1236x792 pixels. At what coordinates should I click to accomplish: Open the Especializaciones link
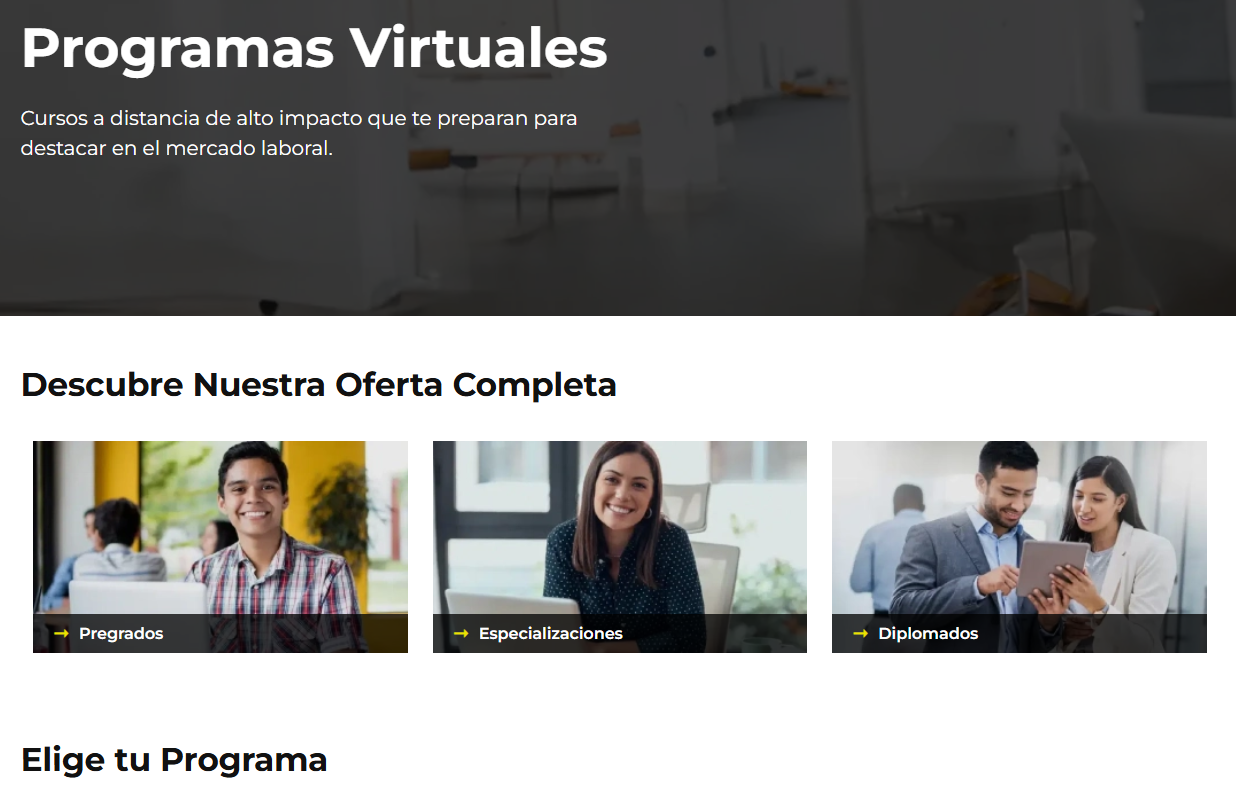coord(550,633)
